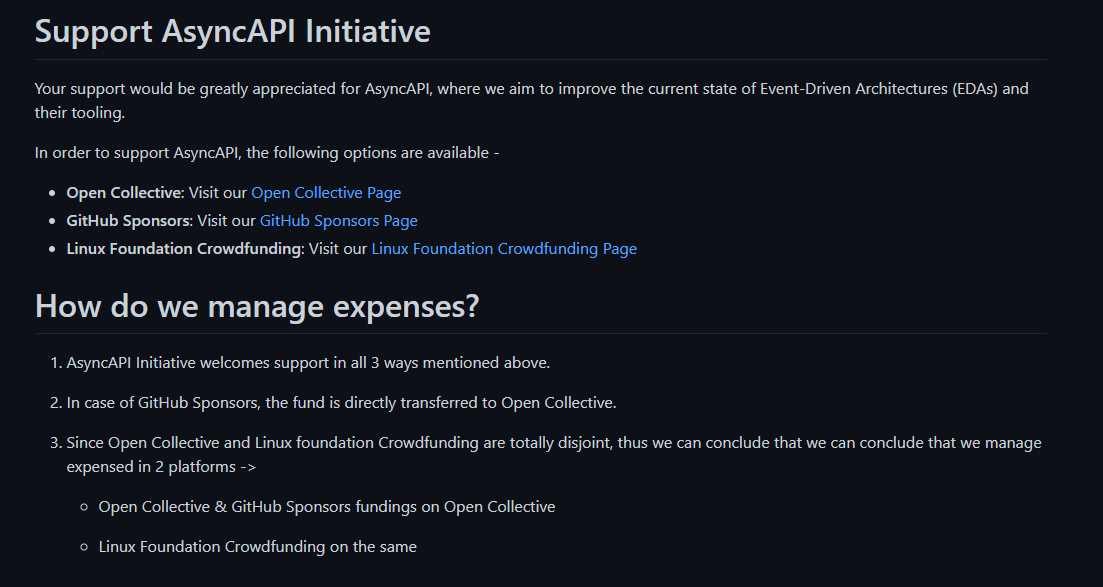The height and width of the screenshot is (587, 1103).
Task: Open the Open Collective Page link
Action: point(326,192)
